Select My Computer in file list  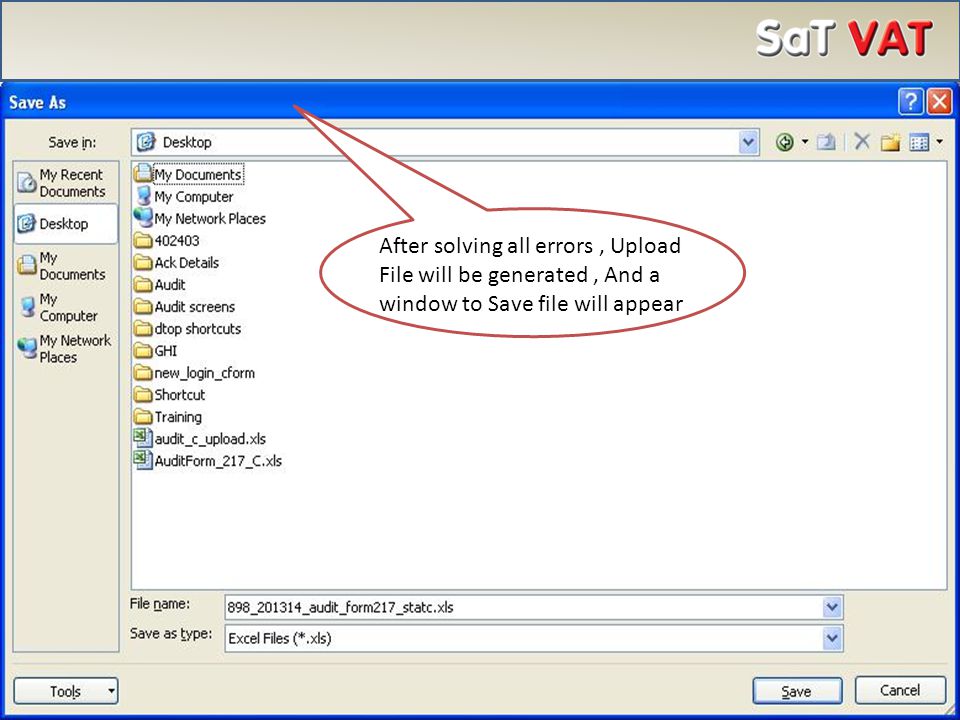[184, 197]
